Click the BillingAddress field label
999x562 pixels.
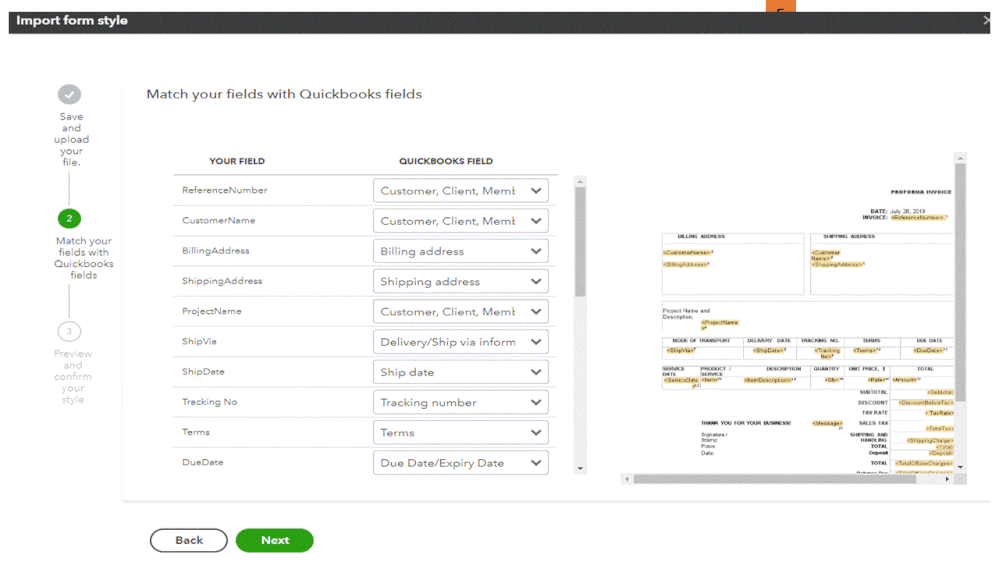click(215, 251)
